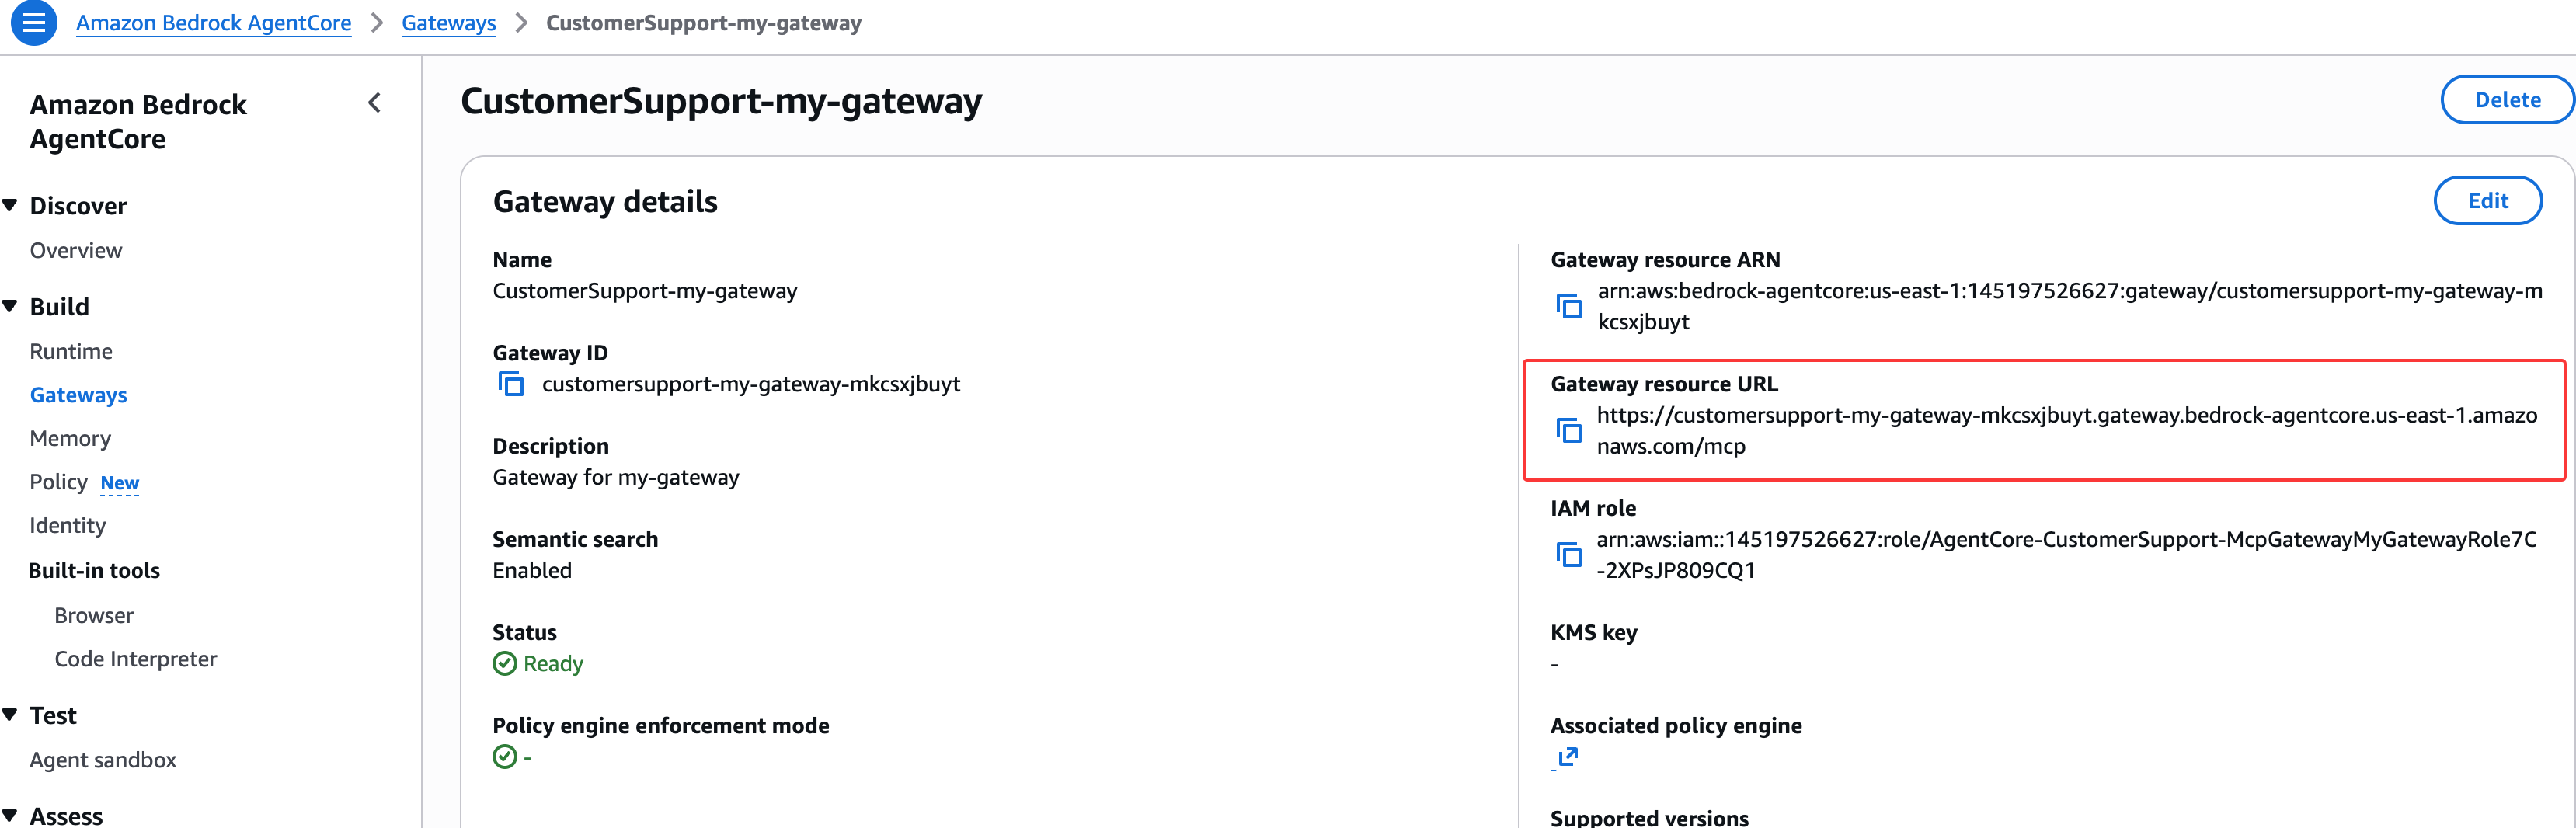
Task: Select Agent sandbox in sidebar
Action: 103,760
